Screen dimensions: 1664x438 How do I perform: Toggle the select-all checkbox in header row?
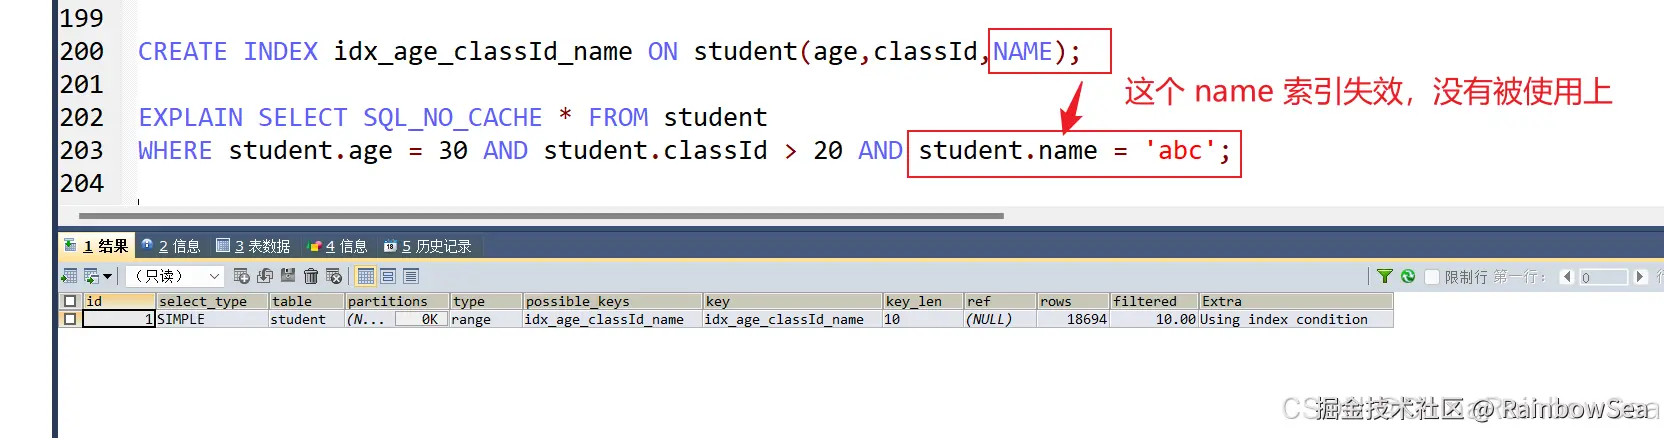click(70, 301)
